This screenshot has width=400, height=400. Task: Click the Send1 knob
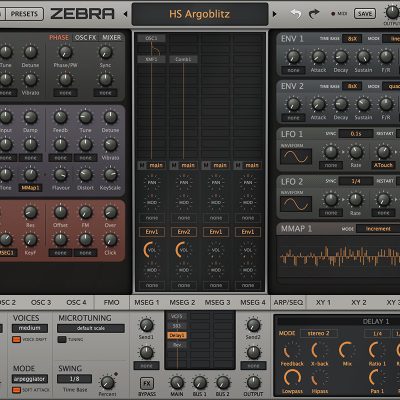coord(146,325)
